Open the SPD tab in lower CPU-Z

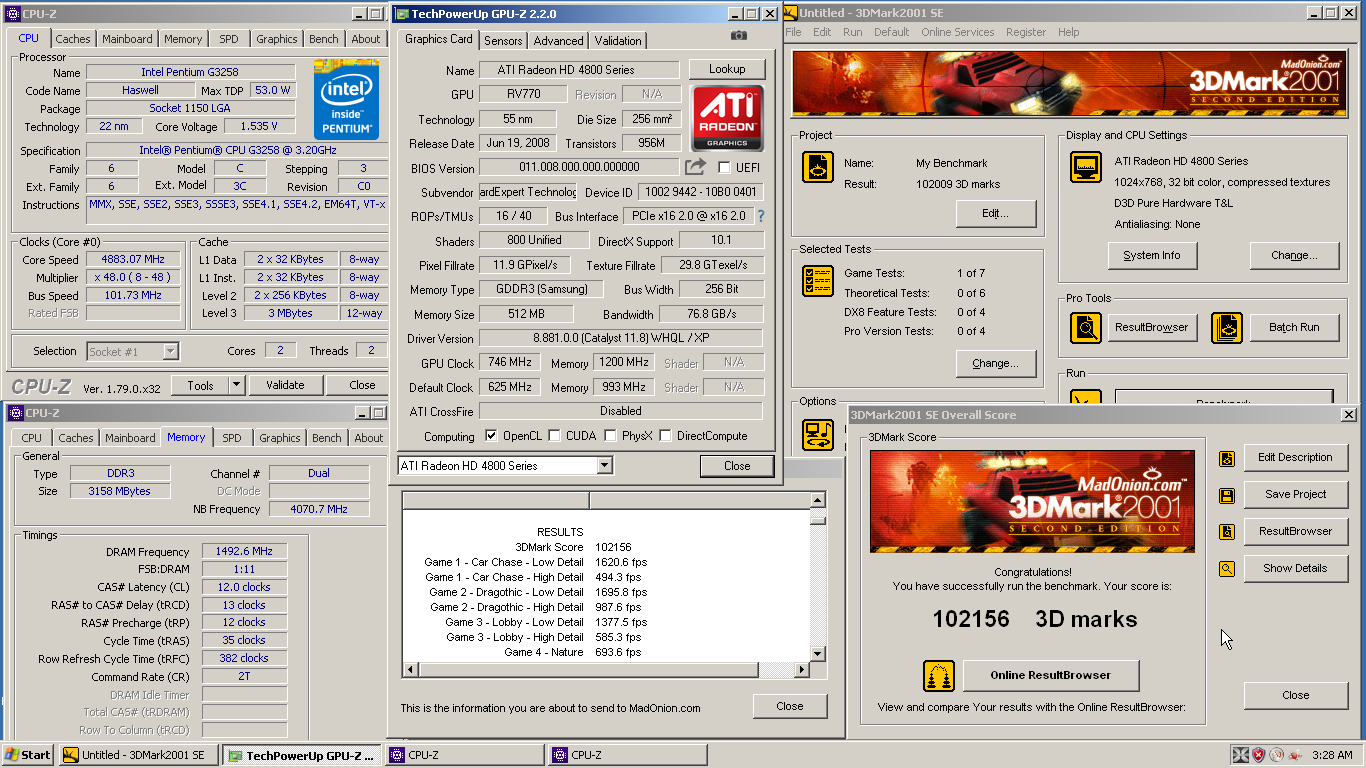(232, 438)
